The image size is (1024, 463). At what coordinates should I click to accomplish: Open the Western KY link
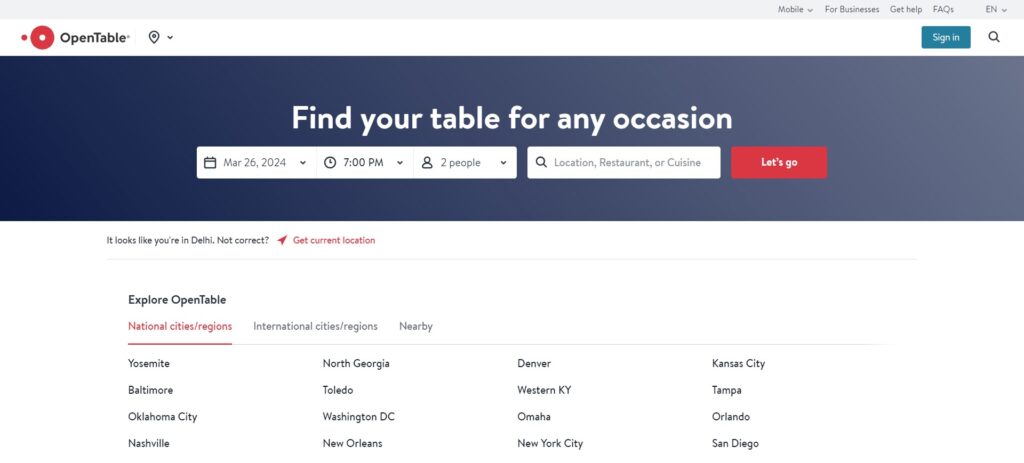[x=544, y=391]
